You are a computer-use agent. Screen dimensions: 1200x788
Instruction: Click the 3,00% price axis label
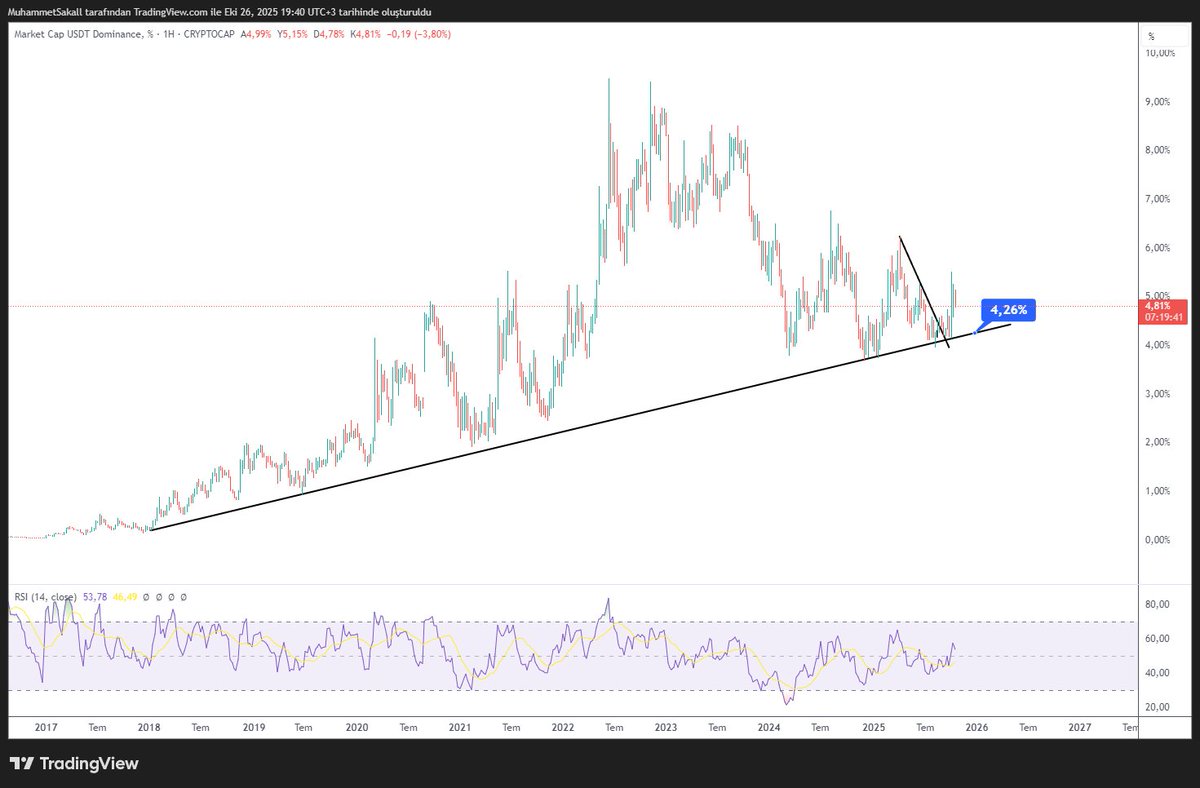click(x=1158, y=394)
